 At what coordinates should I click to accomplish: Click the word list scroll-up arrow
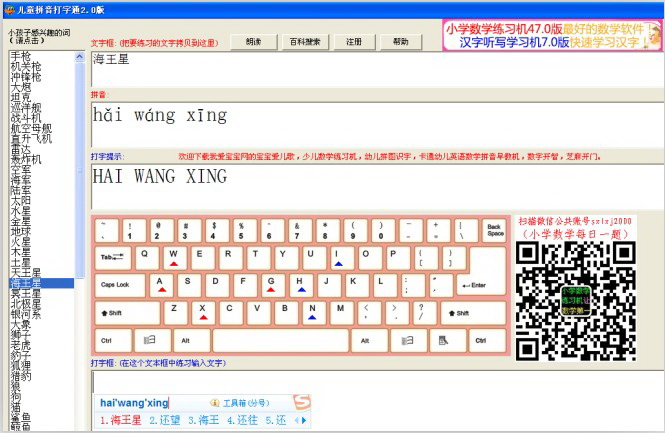click(x=80, y=56)
